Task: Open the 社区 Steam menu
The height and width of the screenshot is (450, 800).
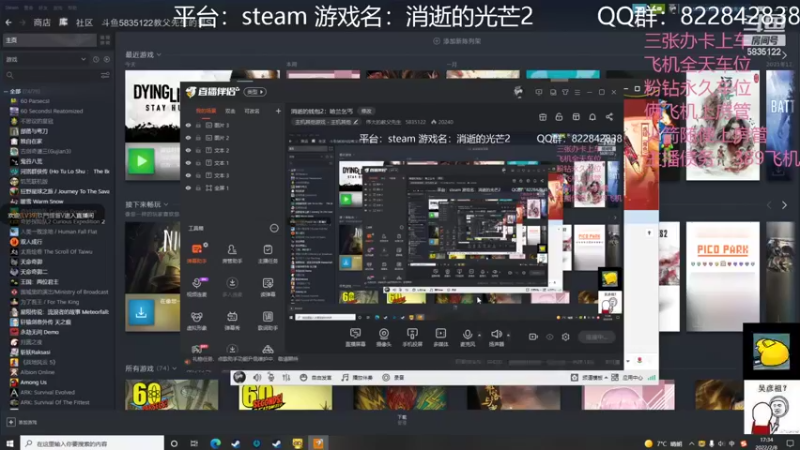Action: [x=84, y=22]
